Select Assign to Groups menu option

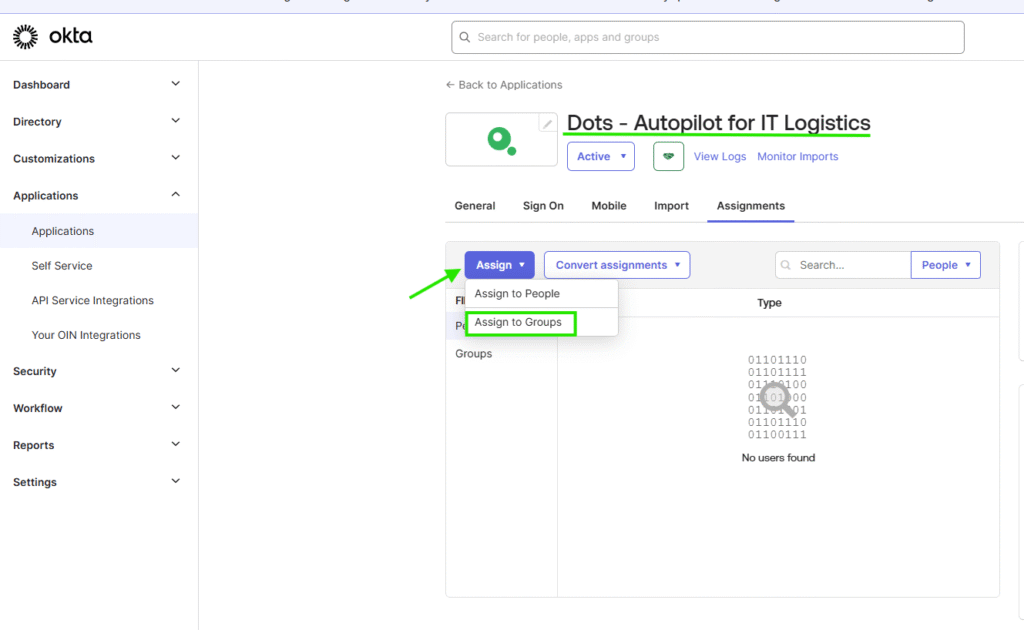tap(518, 322)
